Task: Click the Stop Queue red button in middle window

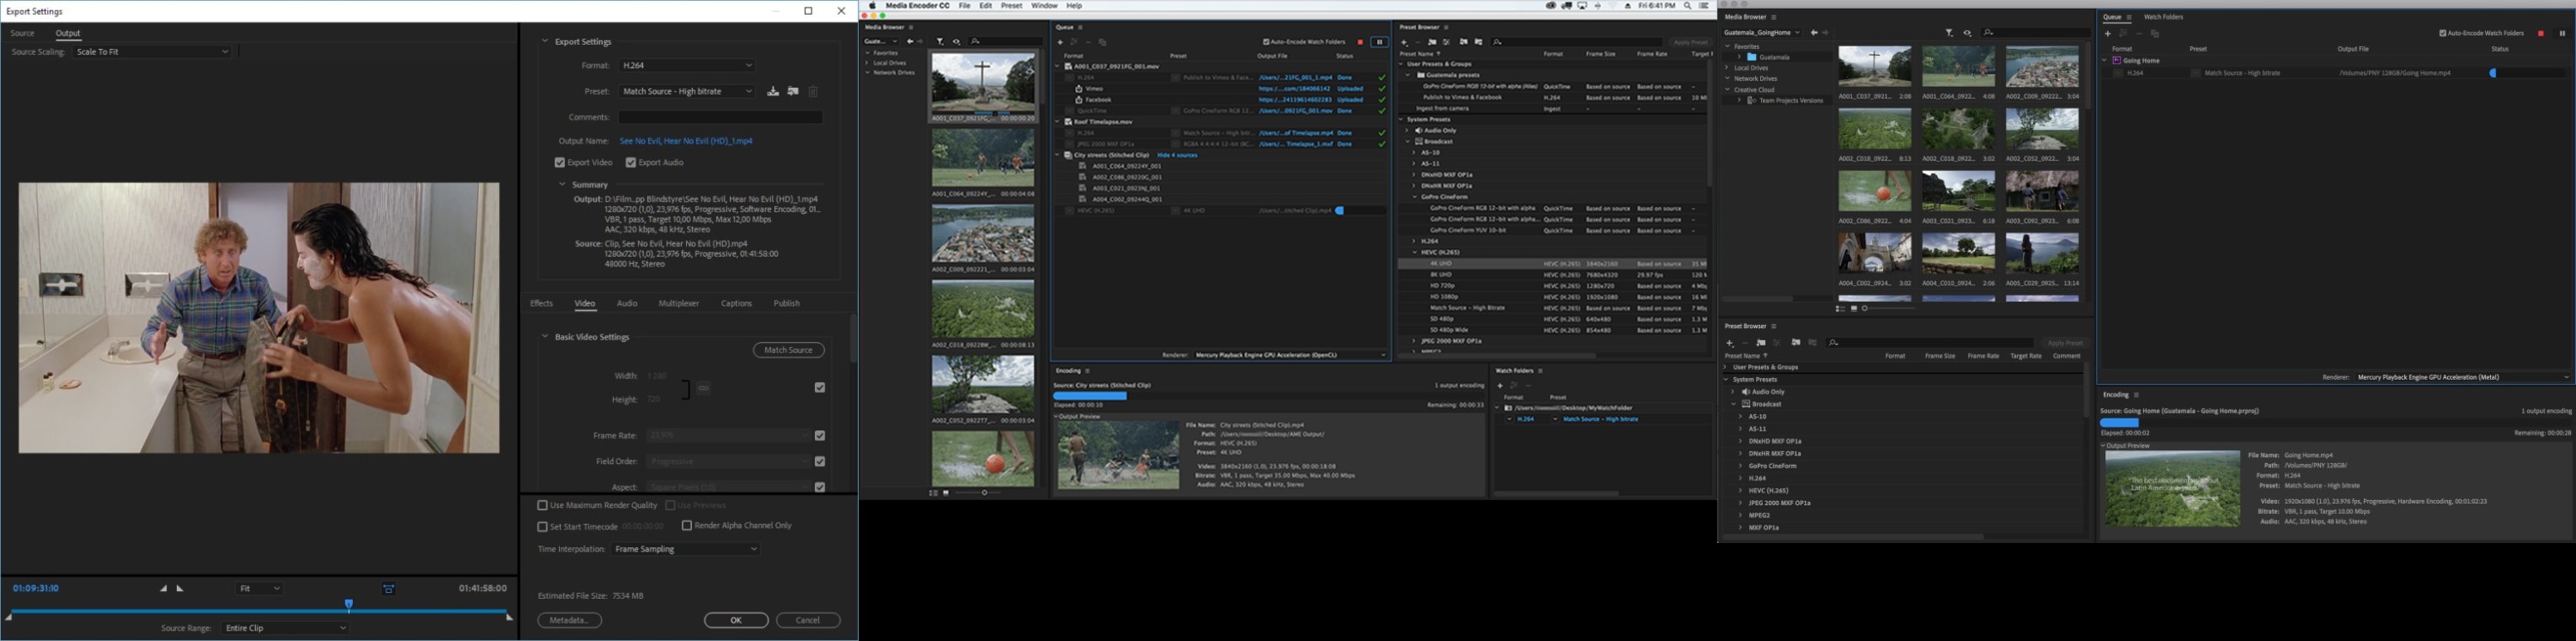Action: pos(1360,42)
